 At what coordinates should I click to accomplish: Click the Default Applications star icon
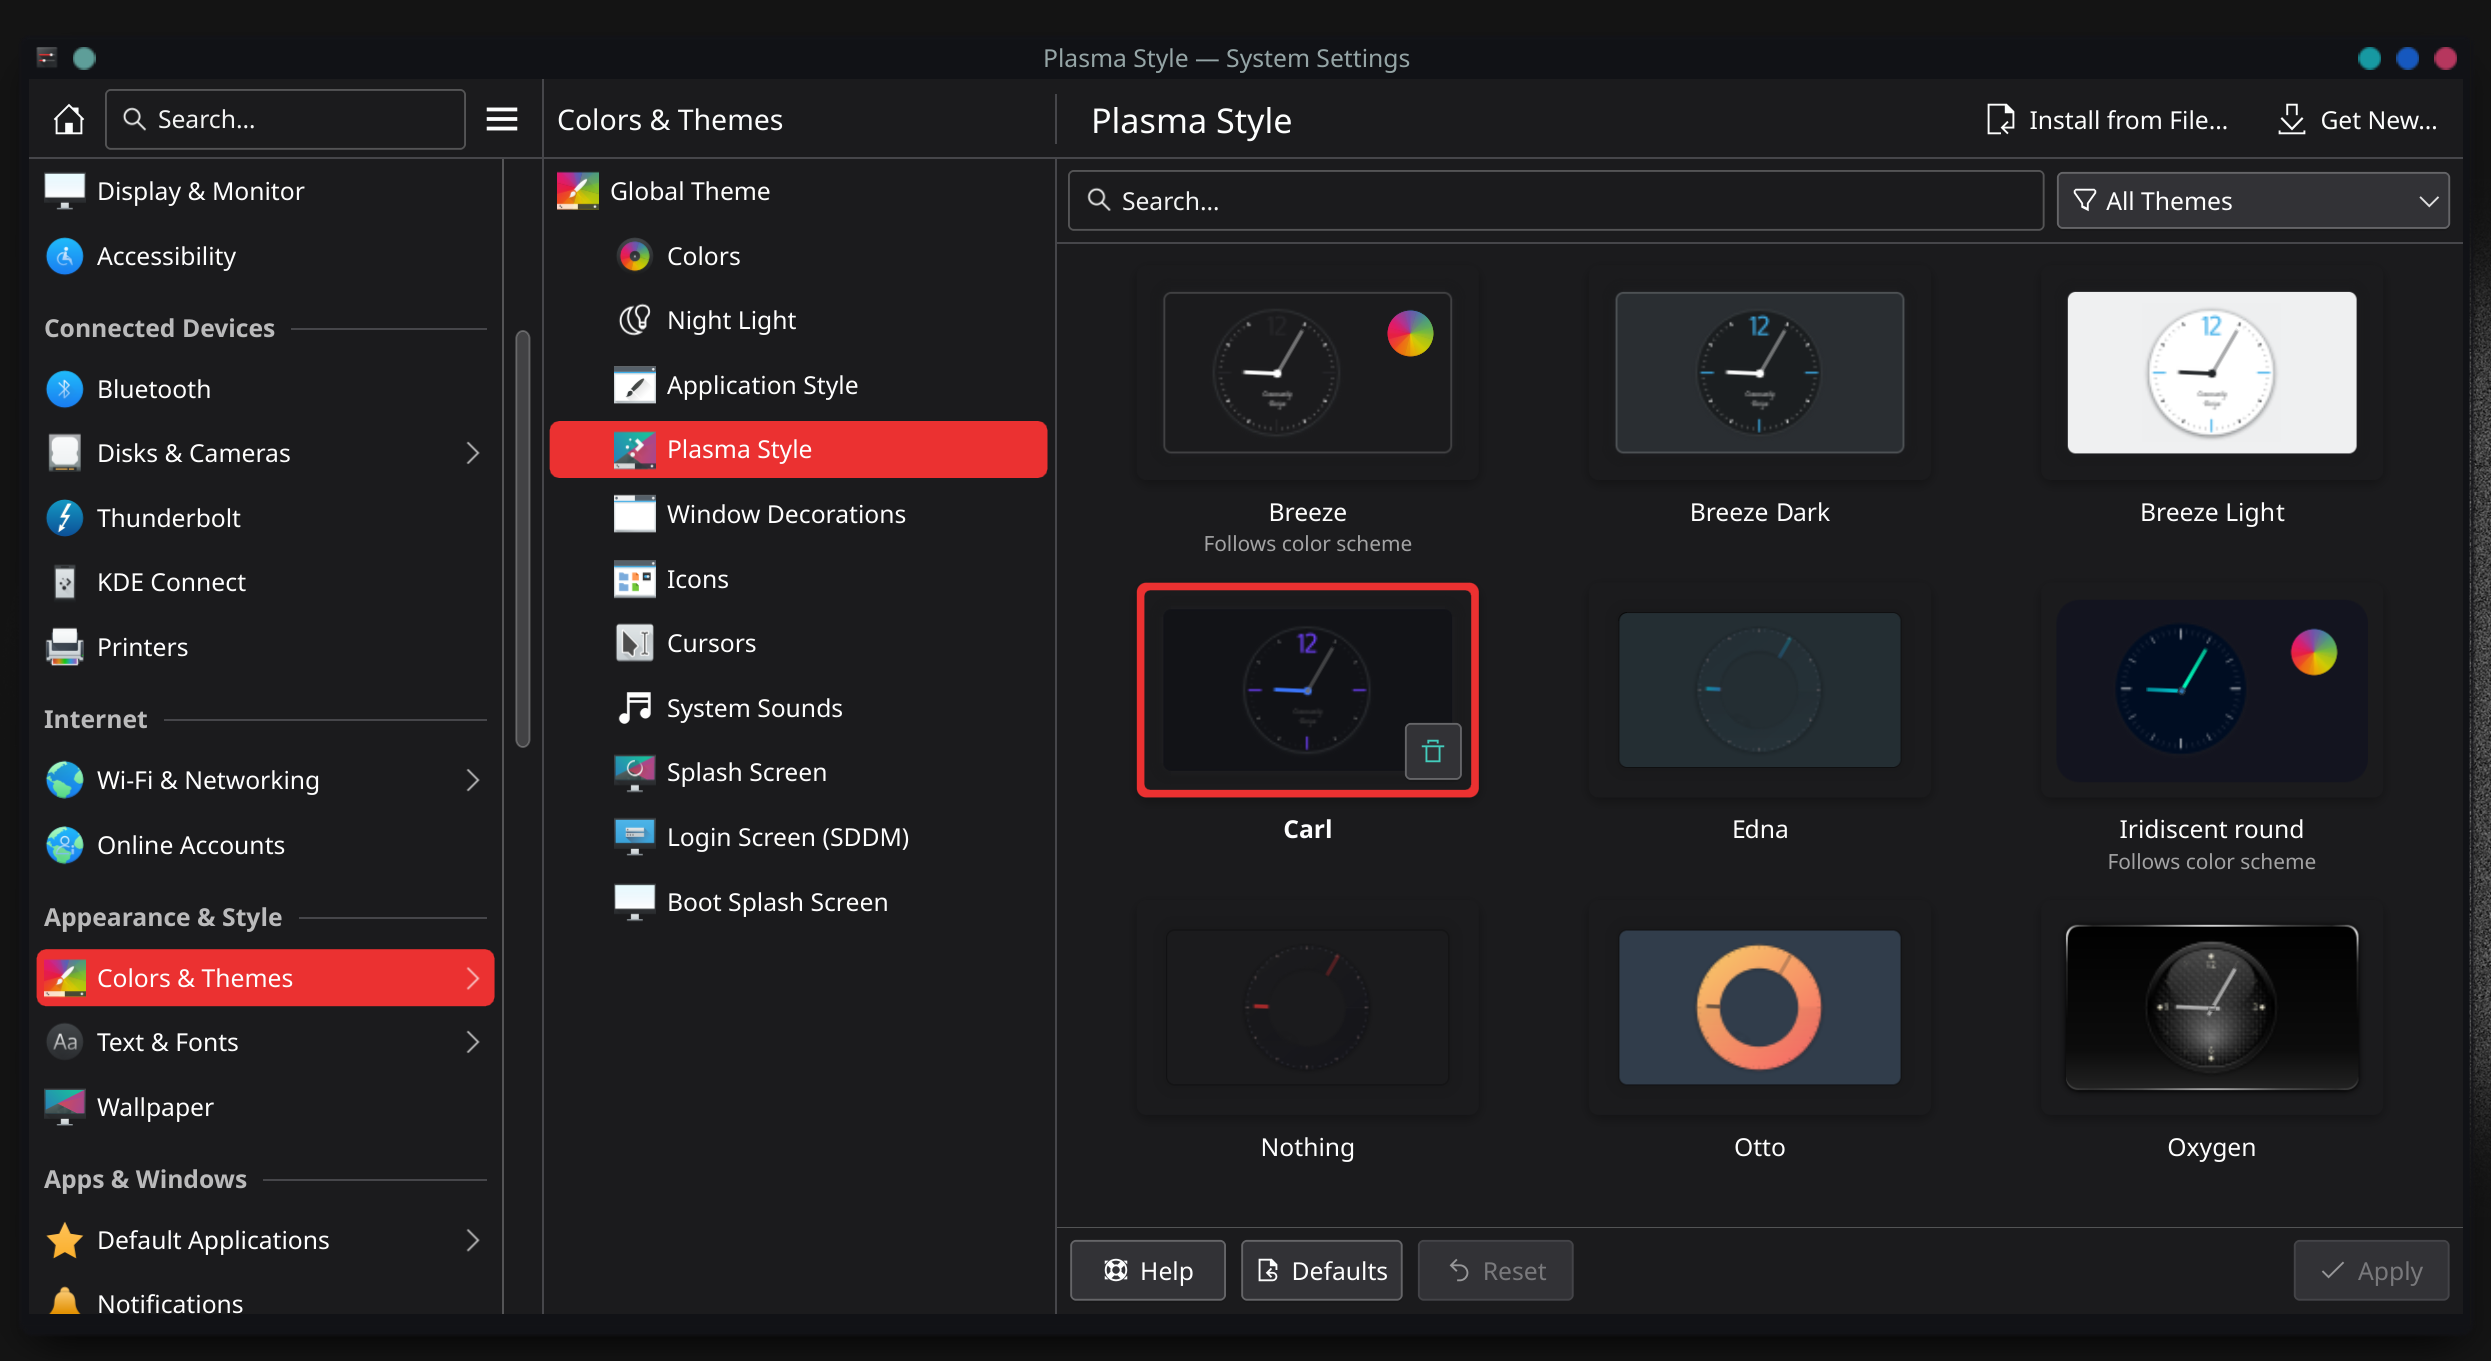(x=65, y=1240)
